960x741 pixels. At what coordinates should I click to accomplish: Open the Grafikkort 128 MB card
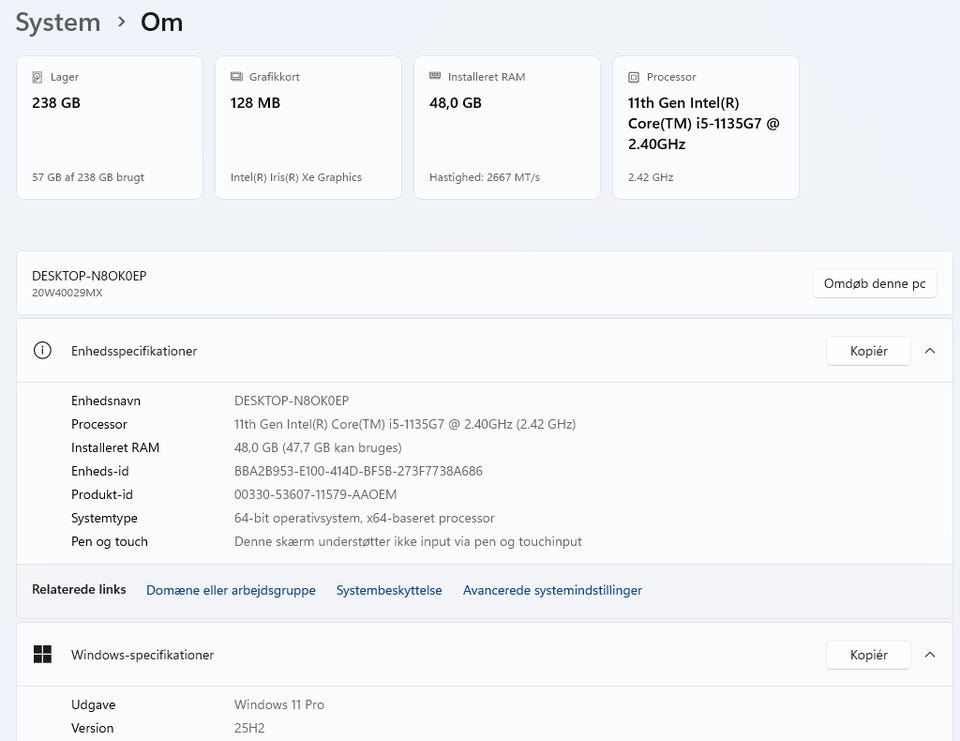[x=309, y=127]
